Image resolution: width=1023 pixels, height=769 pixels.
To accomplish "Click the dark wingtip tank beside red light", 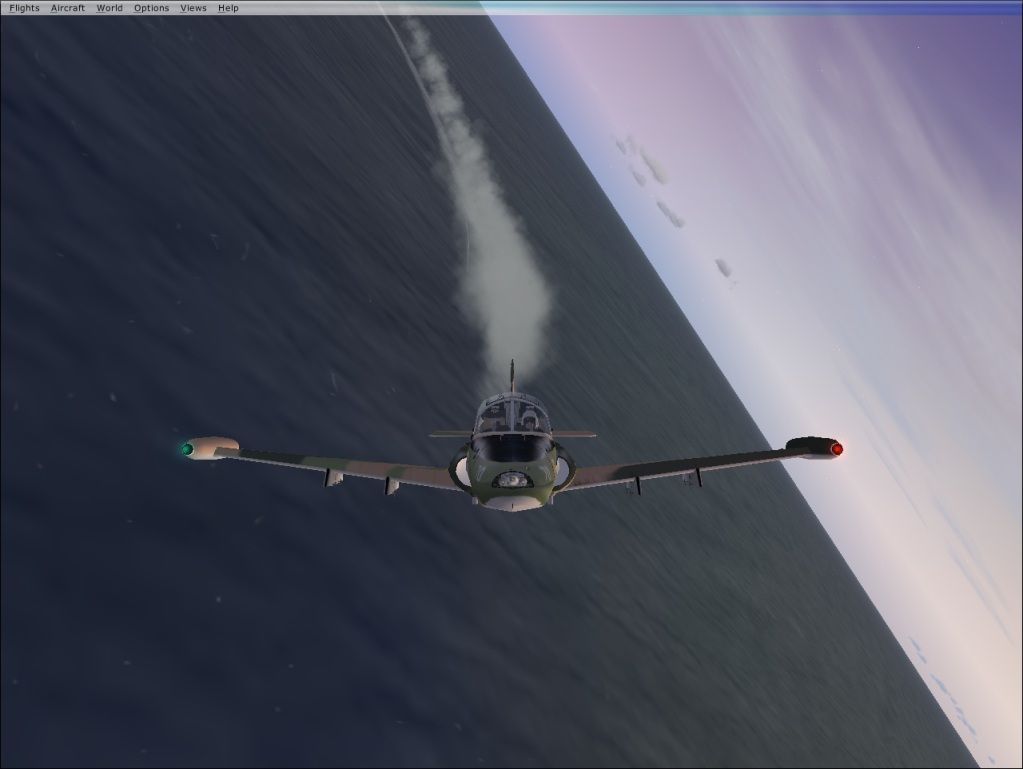I will click(810, 446).
